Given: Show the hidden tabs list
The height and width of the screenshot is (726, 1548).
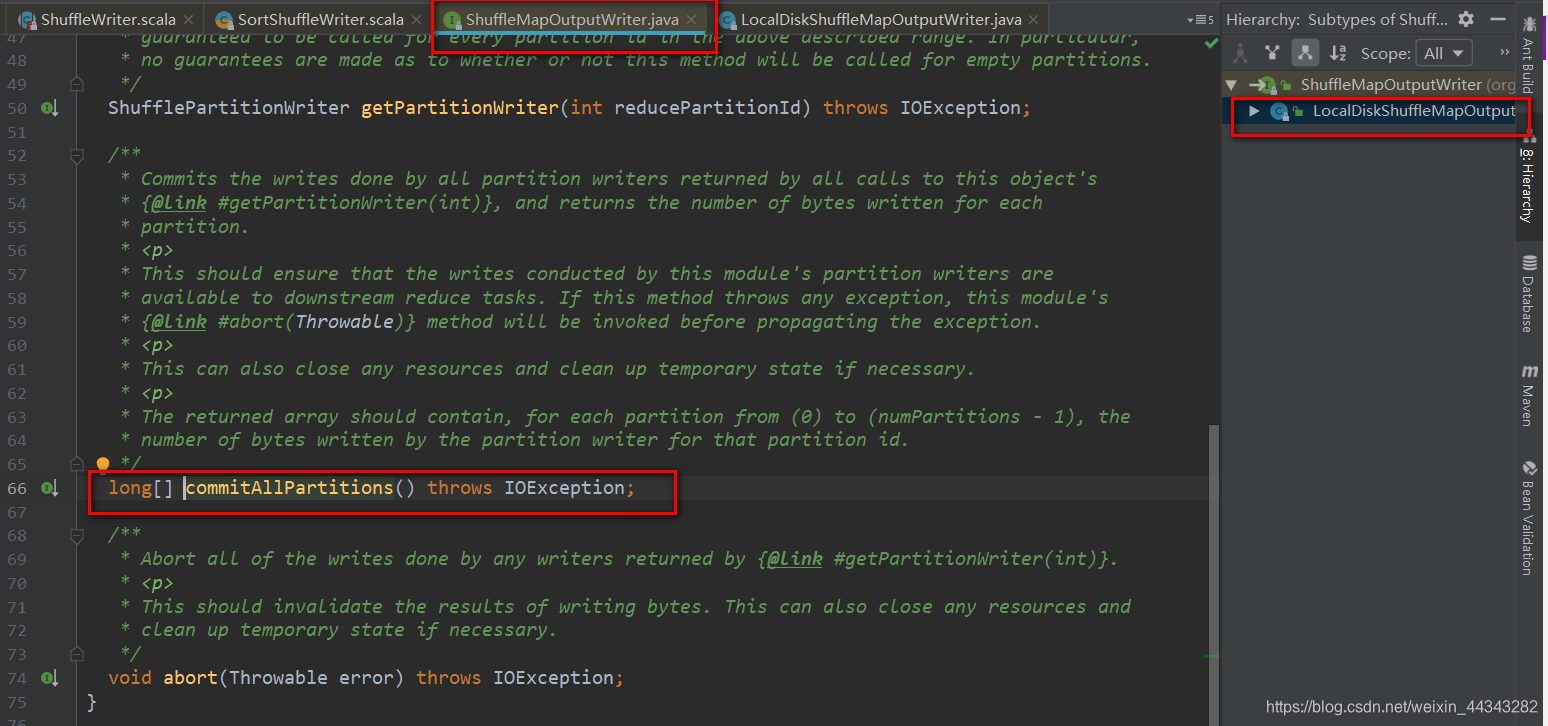Looking at the screenshot, I should 1199,20.
